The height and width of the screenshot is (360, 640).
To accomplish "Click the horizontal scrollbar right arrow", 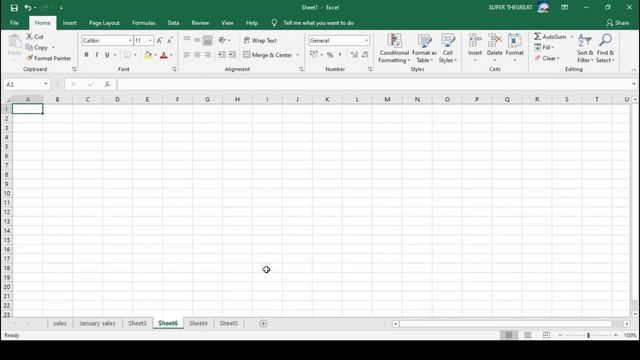I will pyautogui.click(x=627, y=324).
